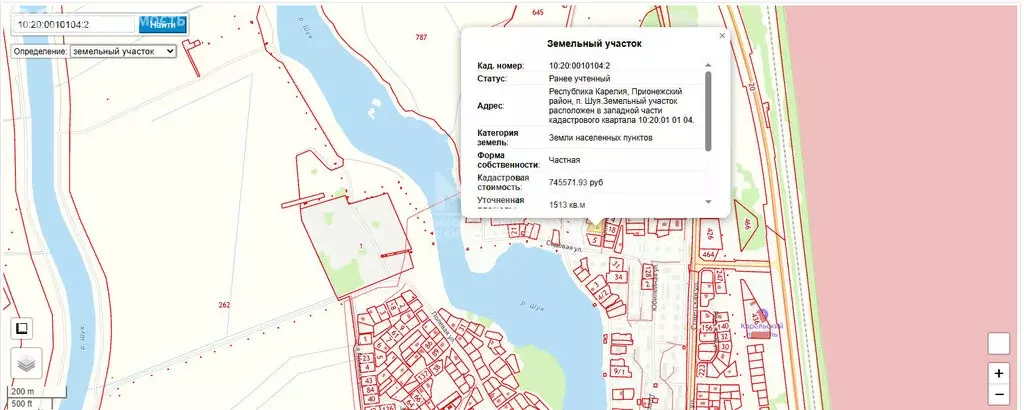Click cadastral number value in the popup
The width and height of the screenshot is (1024, 410).
[579, 65]
